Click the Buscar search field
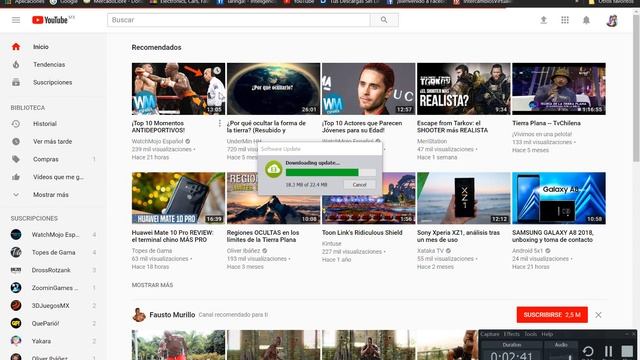This screenshot has width=640, height=360. 239,20
